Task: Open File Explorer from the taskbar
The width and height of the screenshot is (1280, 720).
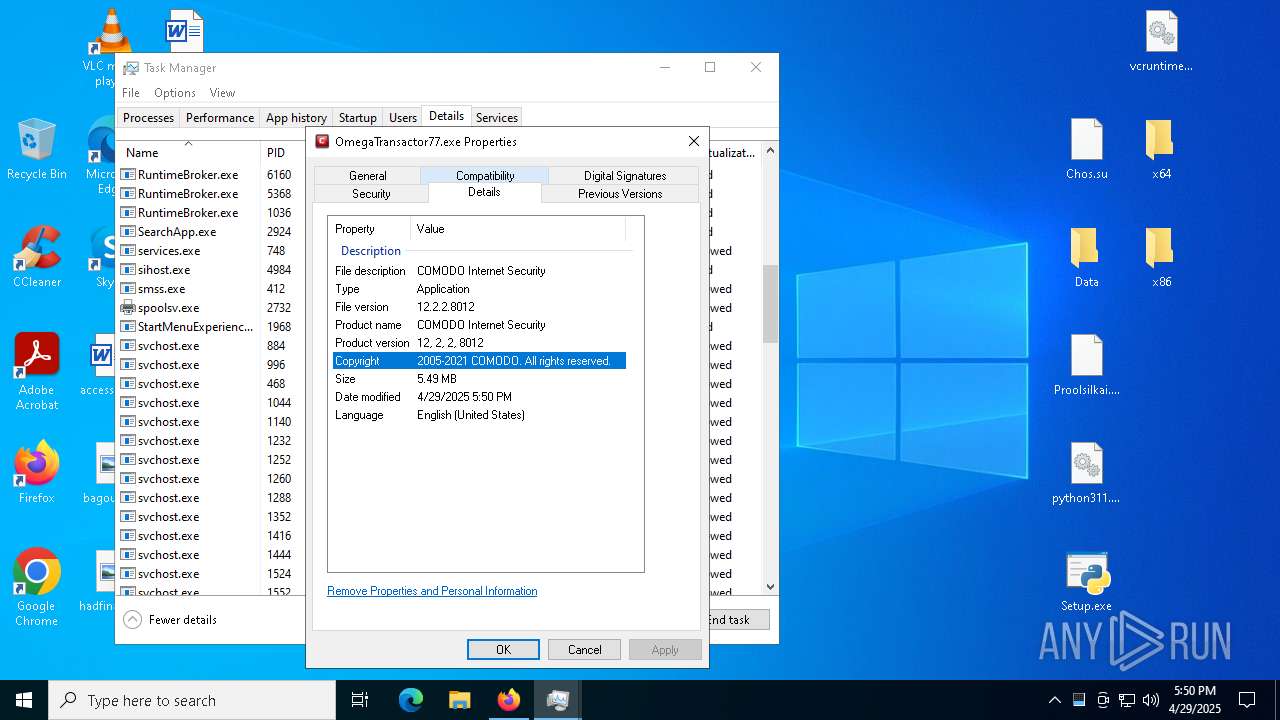Action: tap(460, 700)
